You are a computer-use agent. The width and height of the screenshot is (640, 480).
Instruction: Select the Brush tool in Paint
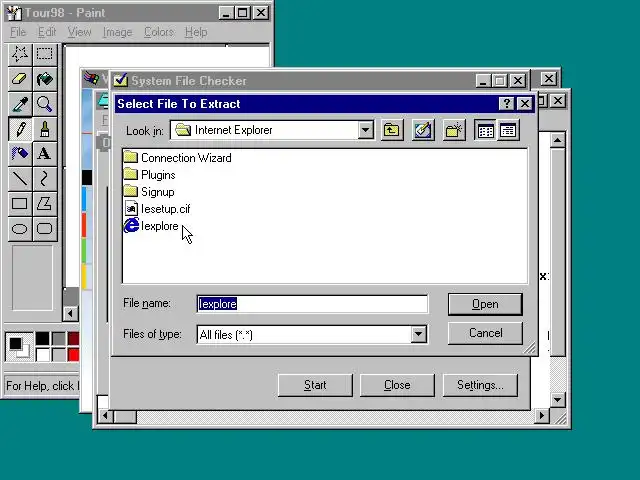pos(44,129)
